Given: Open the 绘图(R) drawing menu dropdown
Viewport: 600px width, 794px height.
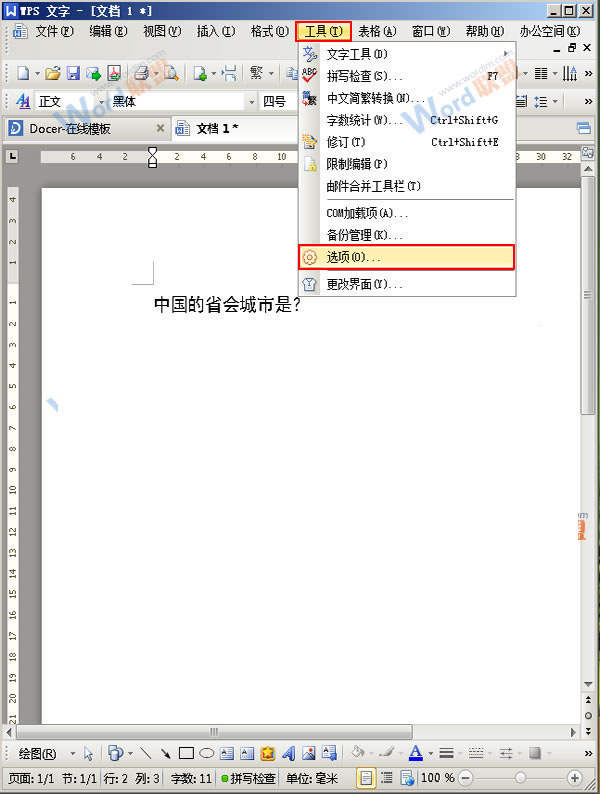Looking at the screenshot, I should point(73,753).
